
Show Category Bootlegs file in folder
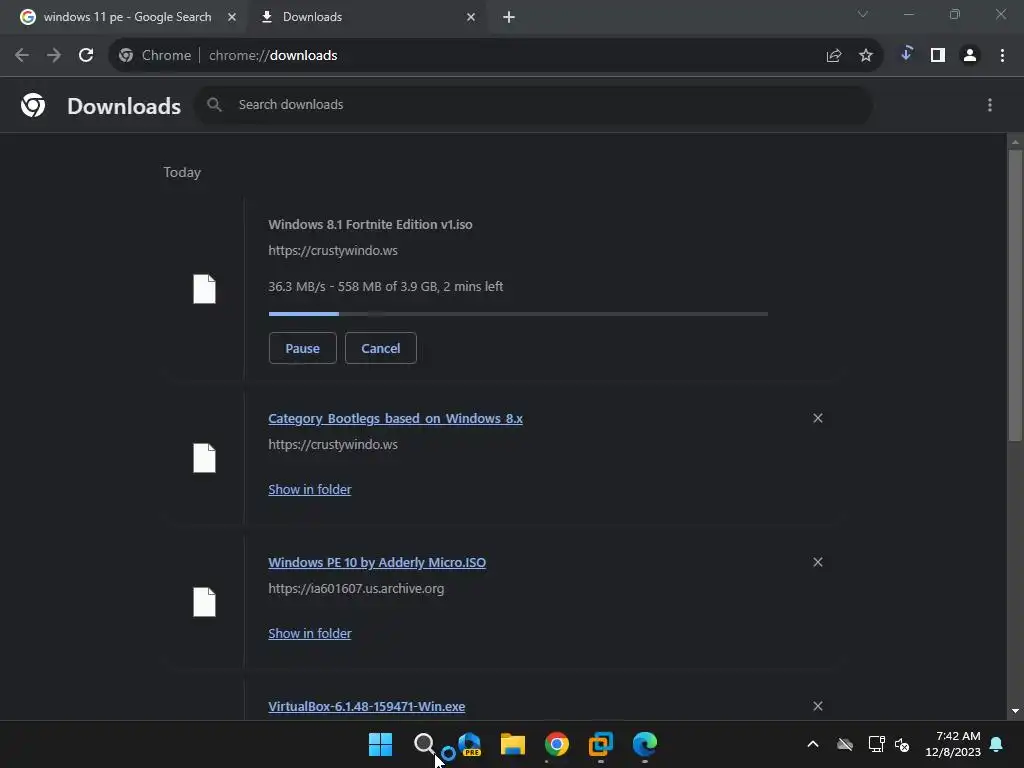[x=310, y=489]
